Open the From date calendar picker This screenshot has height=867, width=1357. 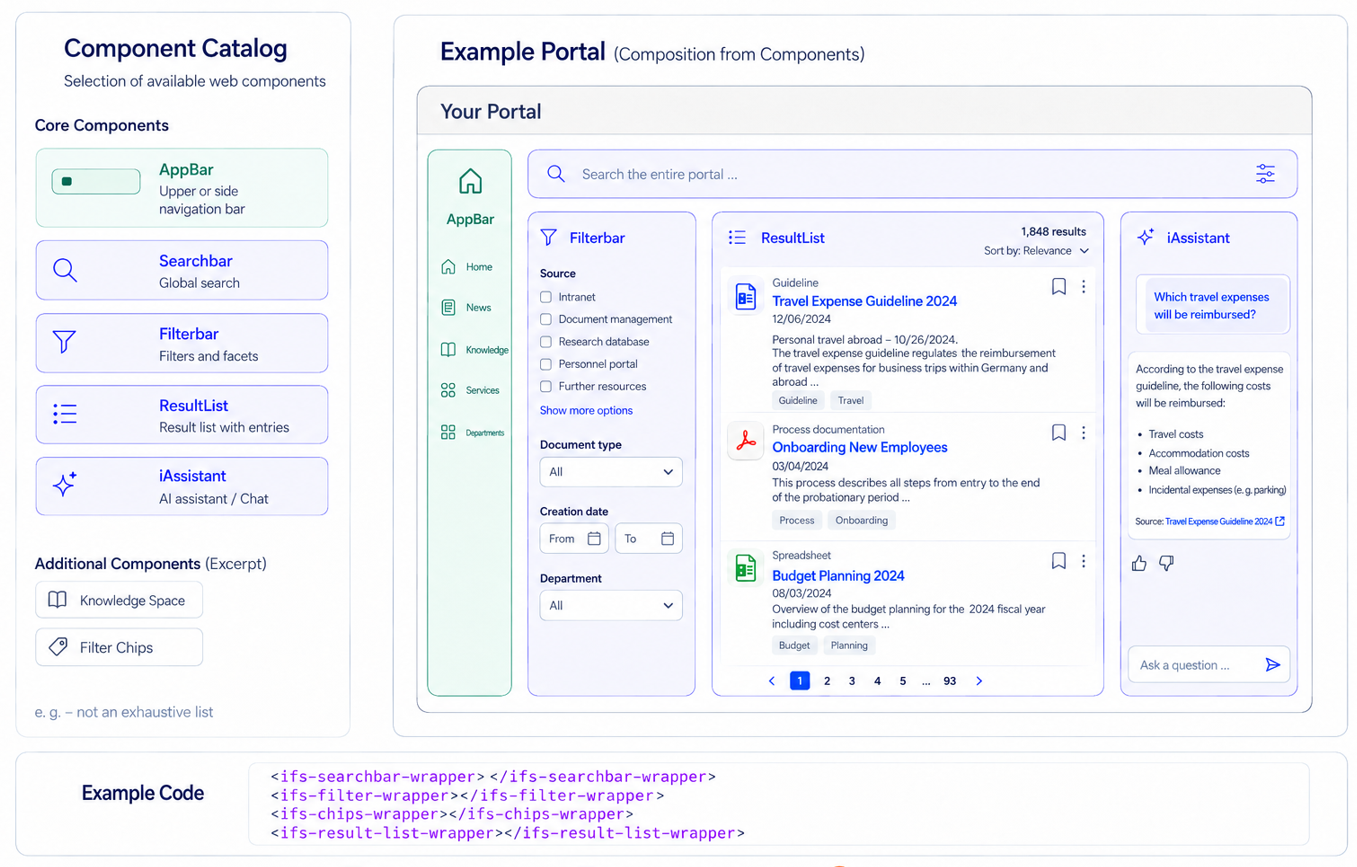(x=594, y=538)
